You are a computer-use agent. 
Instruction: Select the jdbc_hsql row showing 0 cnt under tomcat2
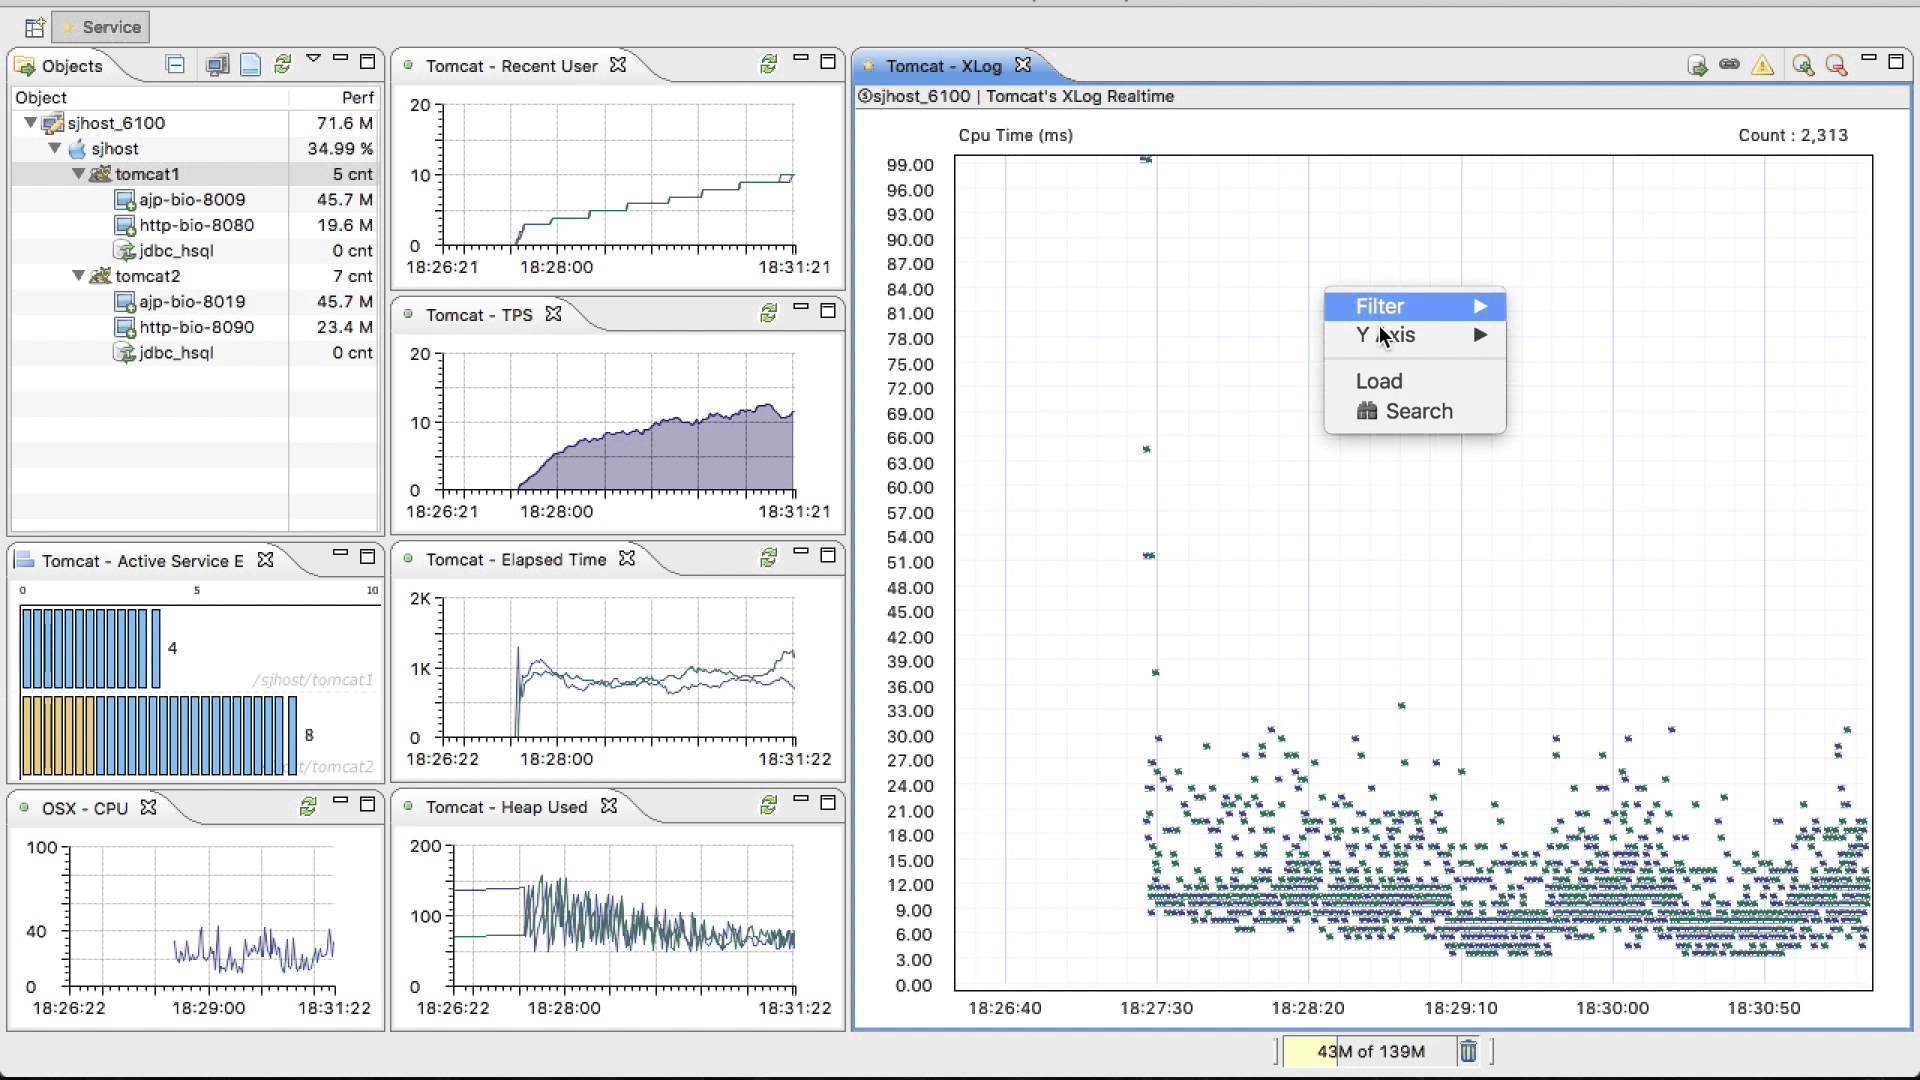[x=195, y=353]
